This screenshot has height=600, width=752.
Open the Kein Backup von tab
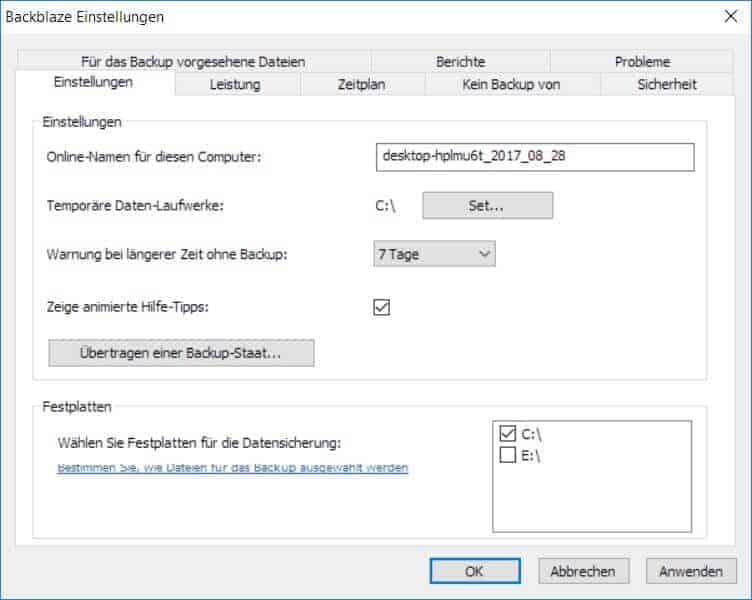(512, 84)
